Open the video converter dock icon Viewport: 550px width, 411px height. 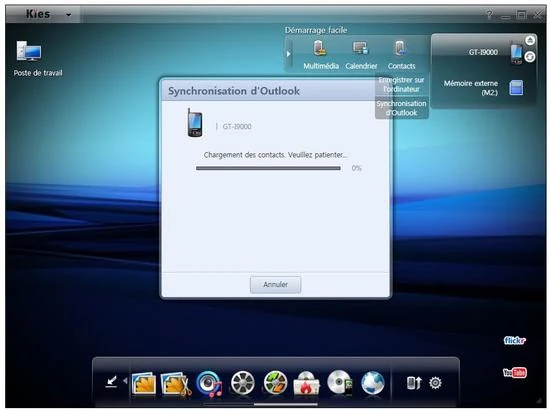click(275, 383)
